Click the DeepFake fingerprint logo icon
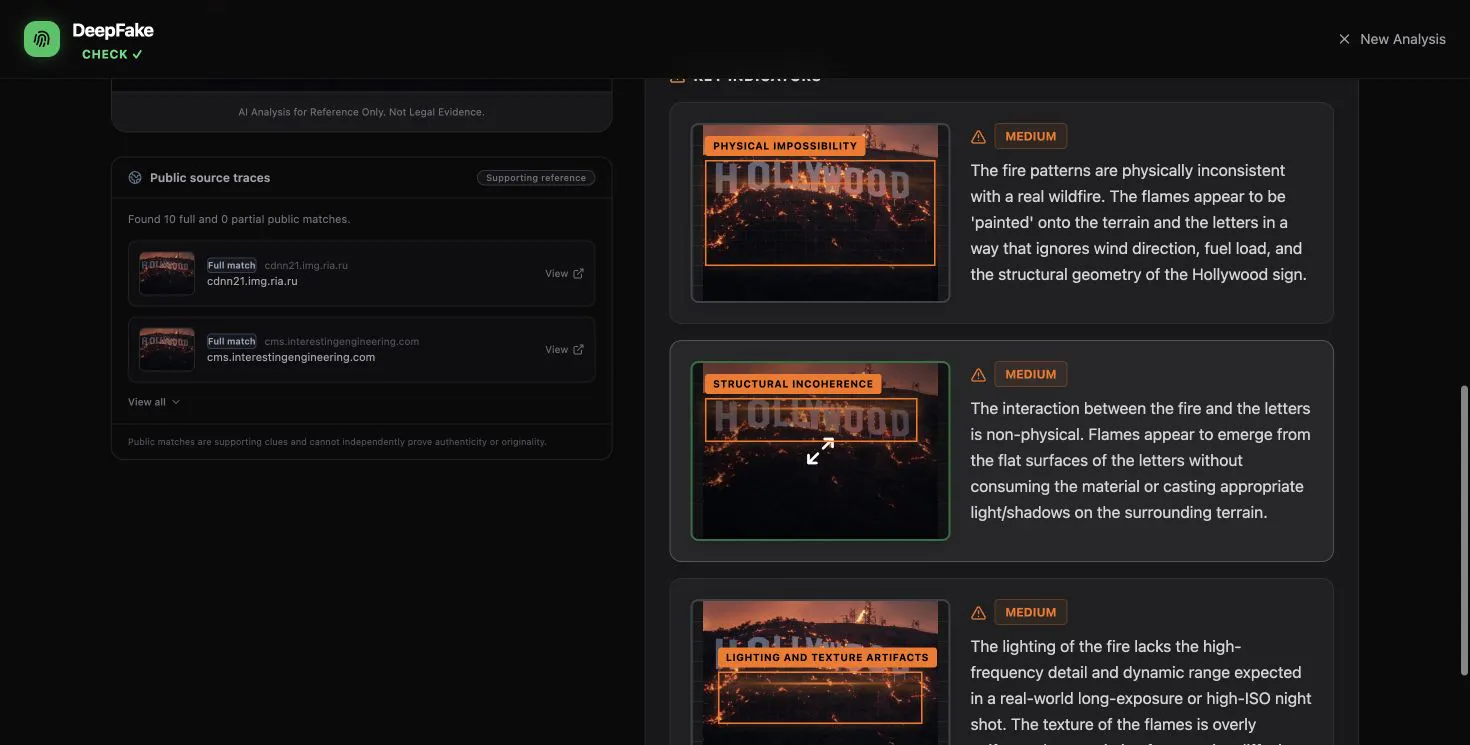1470x745 pixels. (x=42, y=39)
